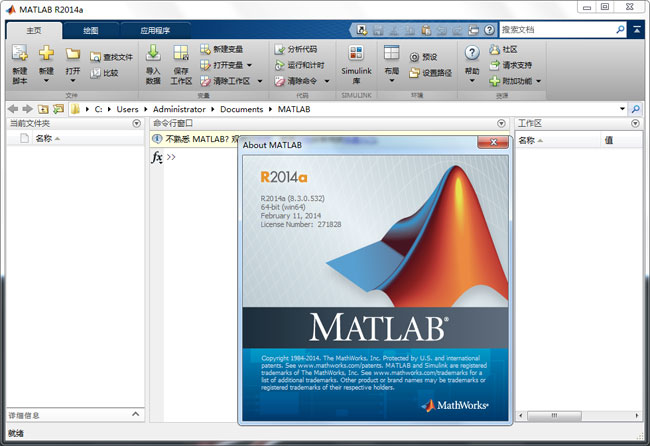Click the Help (帮助) question mark icon
The height and width of the screenshot is (446, 650).
coord(472,53)
